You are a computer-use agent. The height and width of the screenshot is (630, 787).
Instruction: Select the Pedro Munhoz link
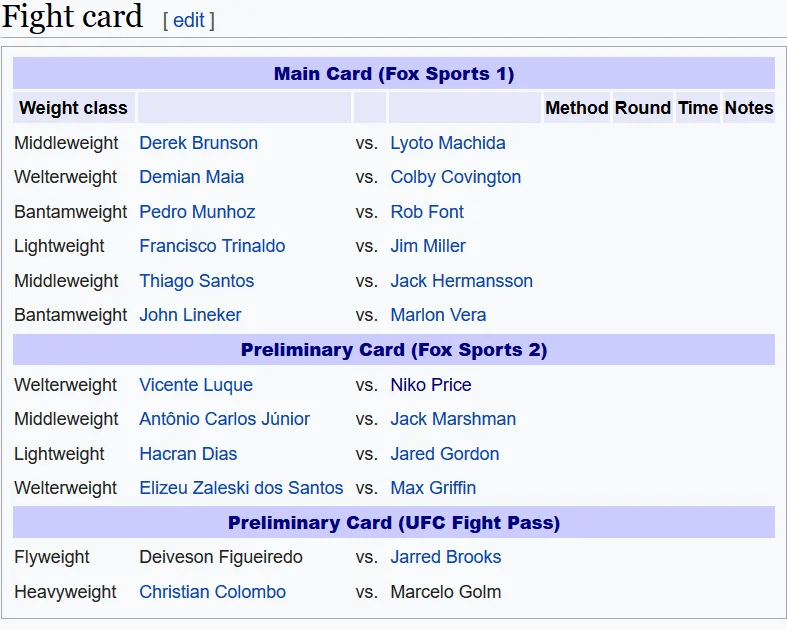tap(197, 212)
